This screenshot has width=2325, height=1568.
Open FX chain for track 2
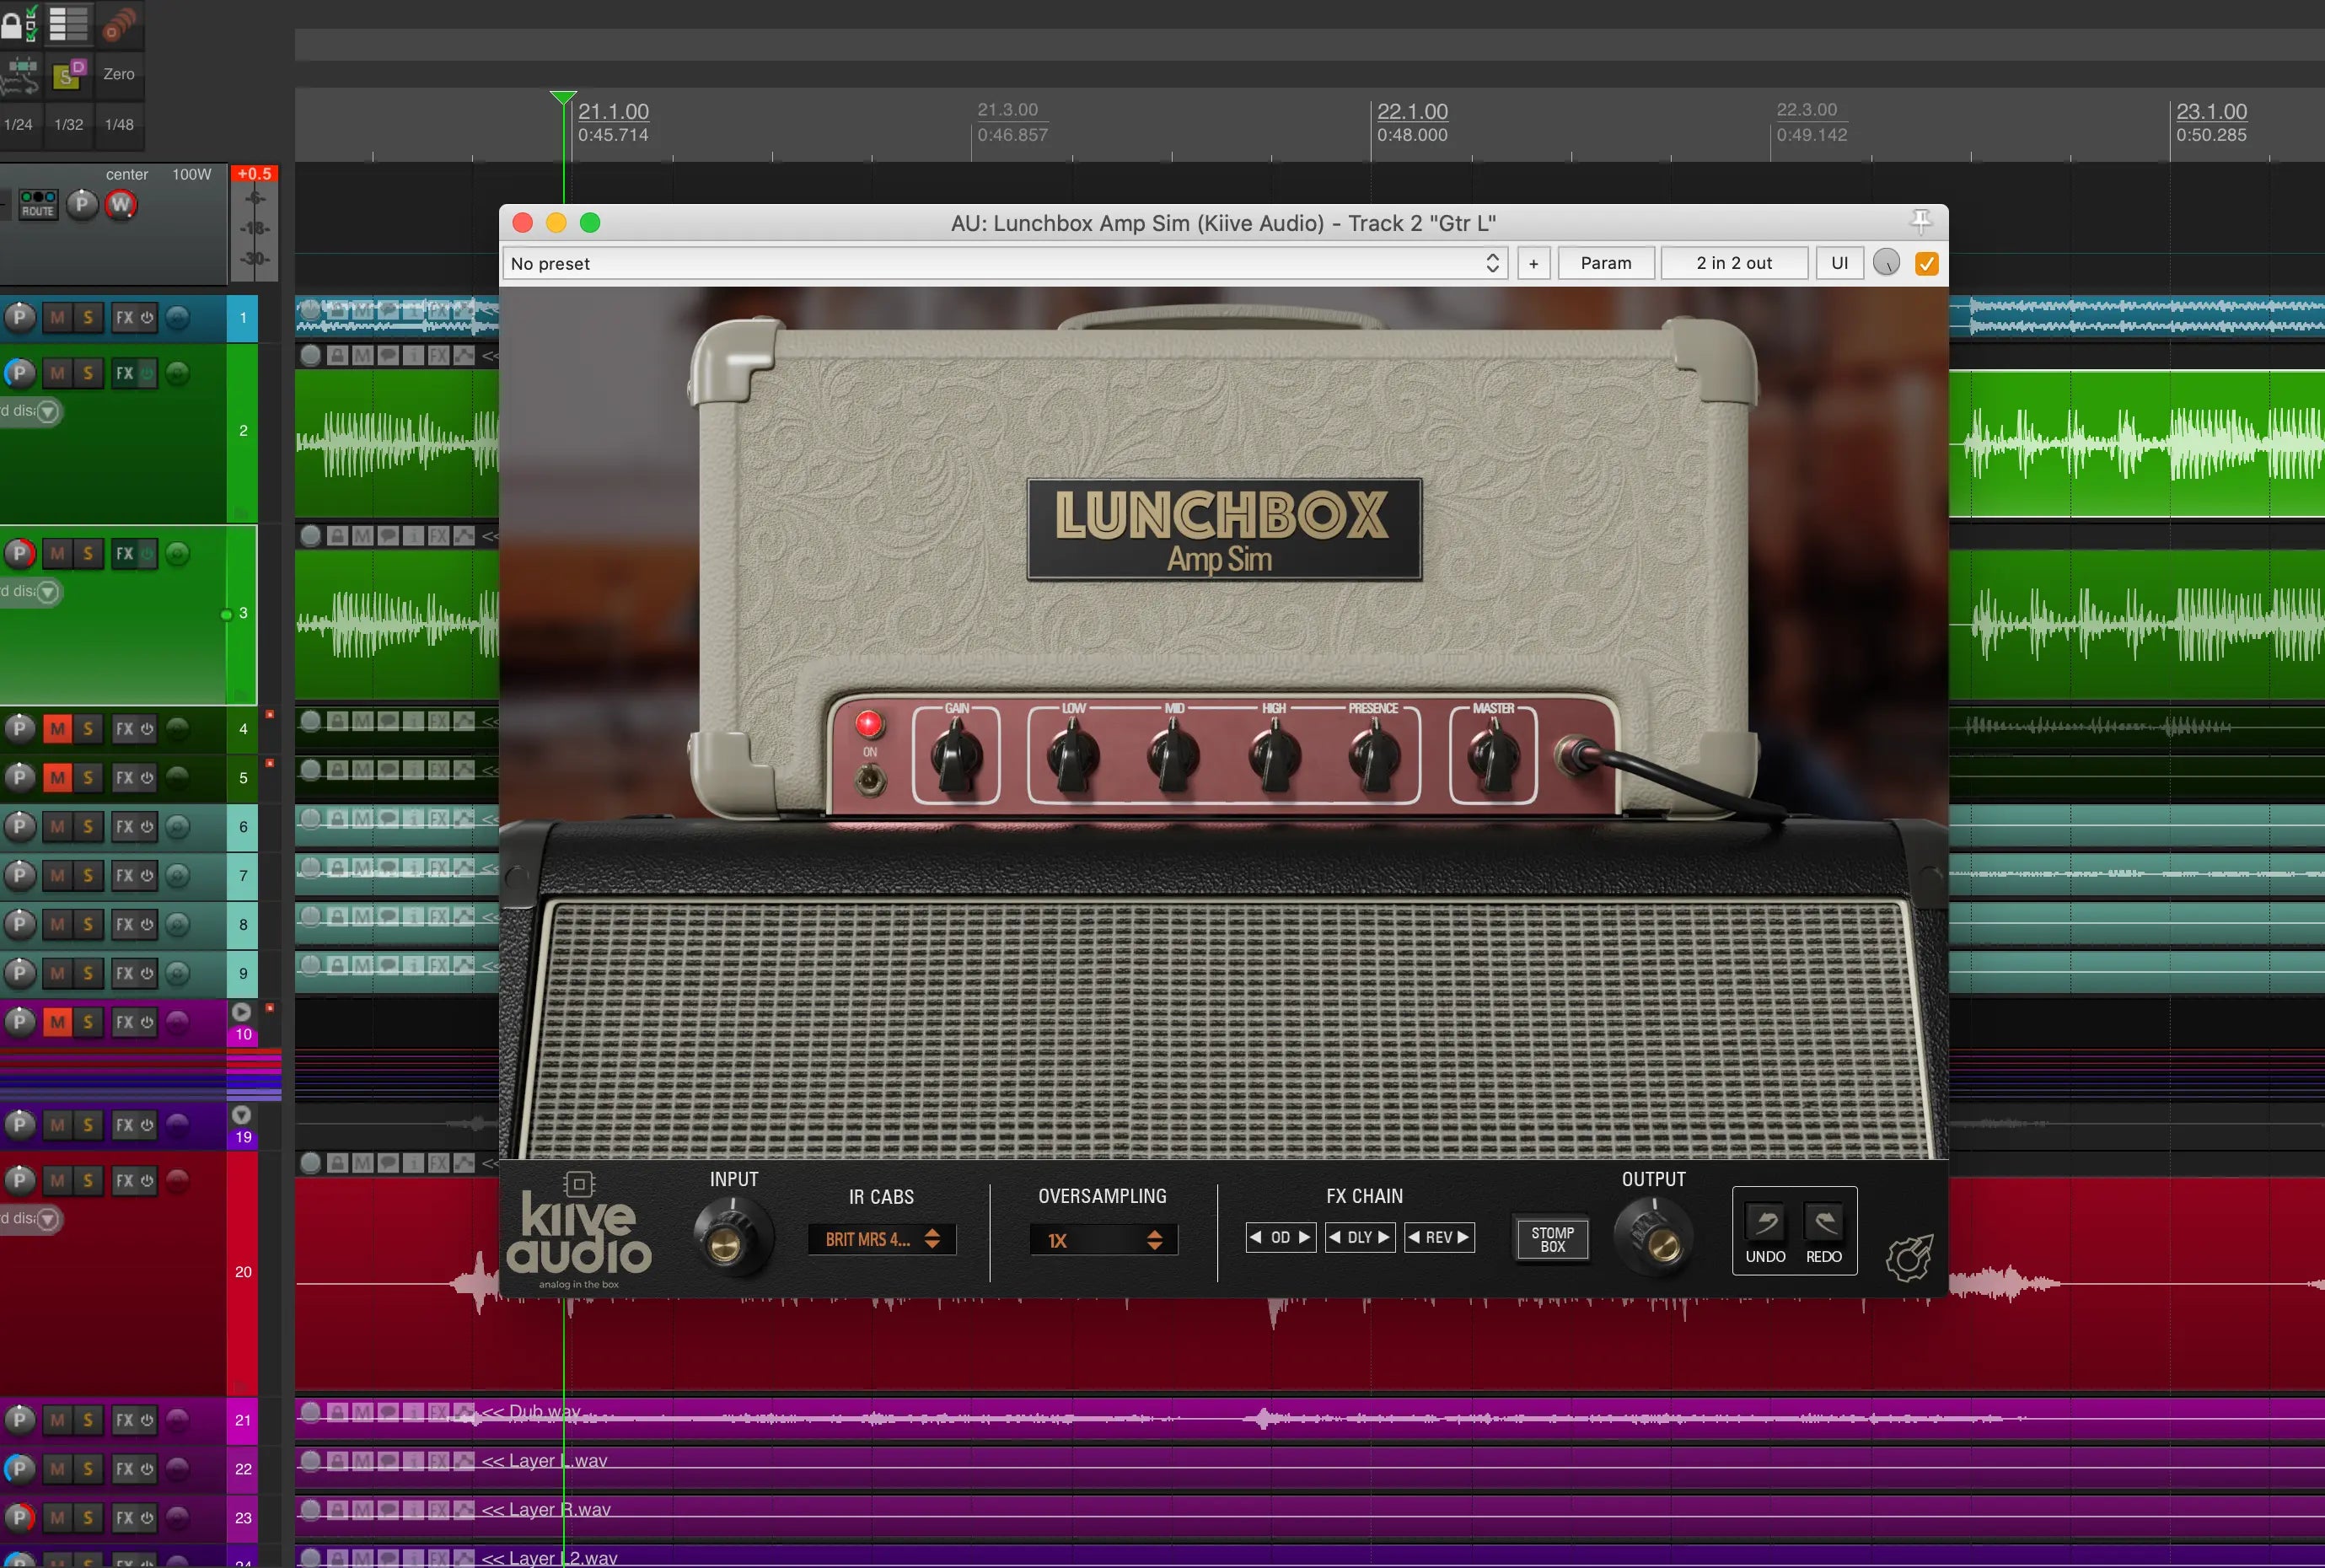(x=124, y=373)
